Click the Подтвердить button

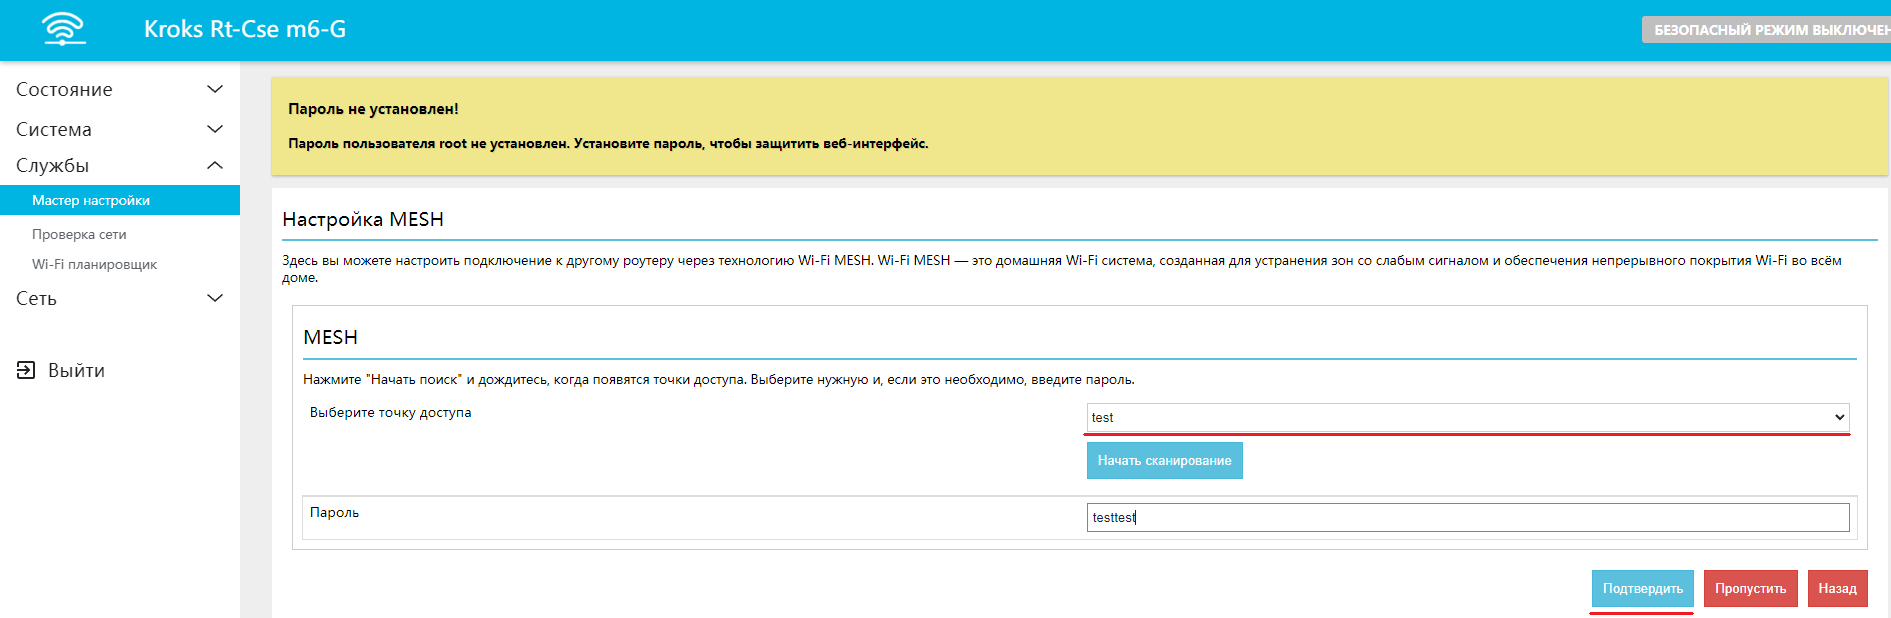[x=1642, y=588]
